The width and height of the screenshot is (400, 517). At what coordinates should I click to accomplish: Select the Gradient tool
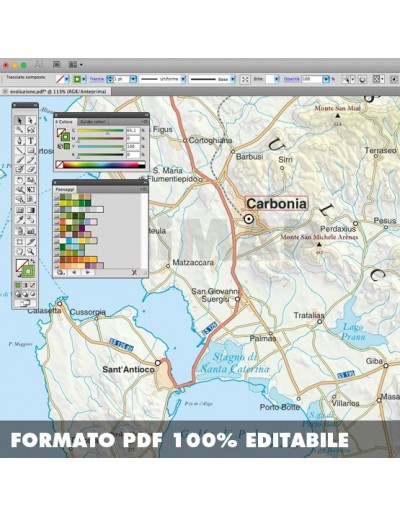pos(31,210)
